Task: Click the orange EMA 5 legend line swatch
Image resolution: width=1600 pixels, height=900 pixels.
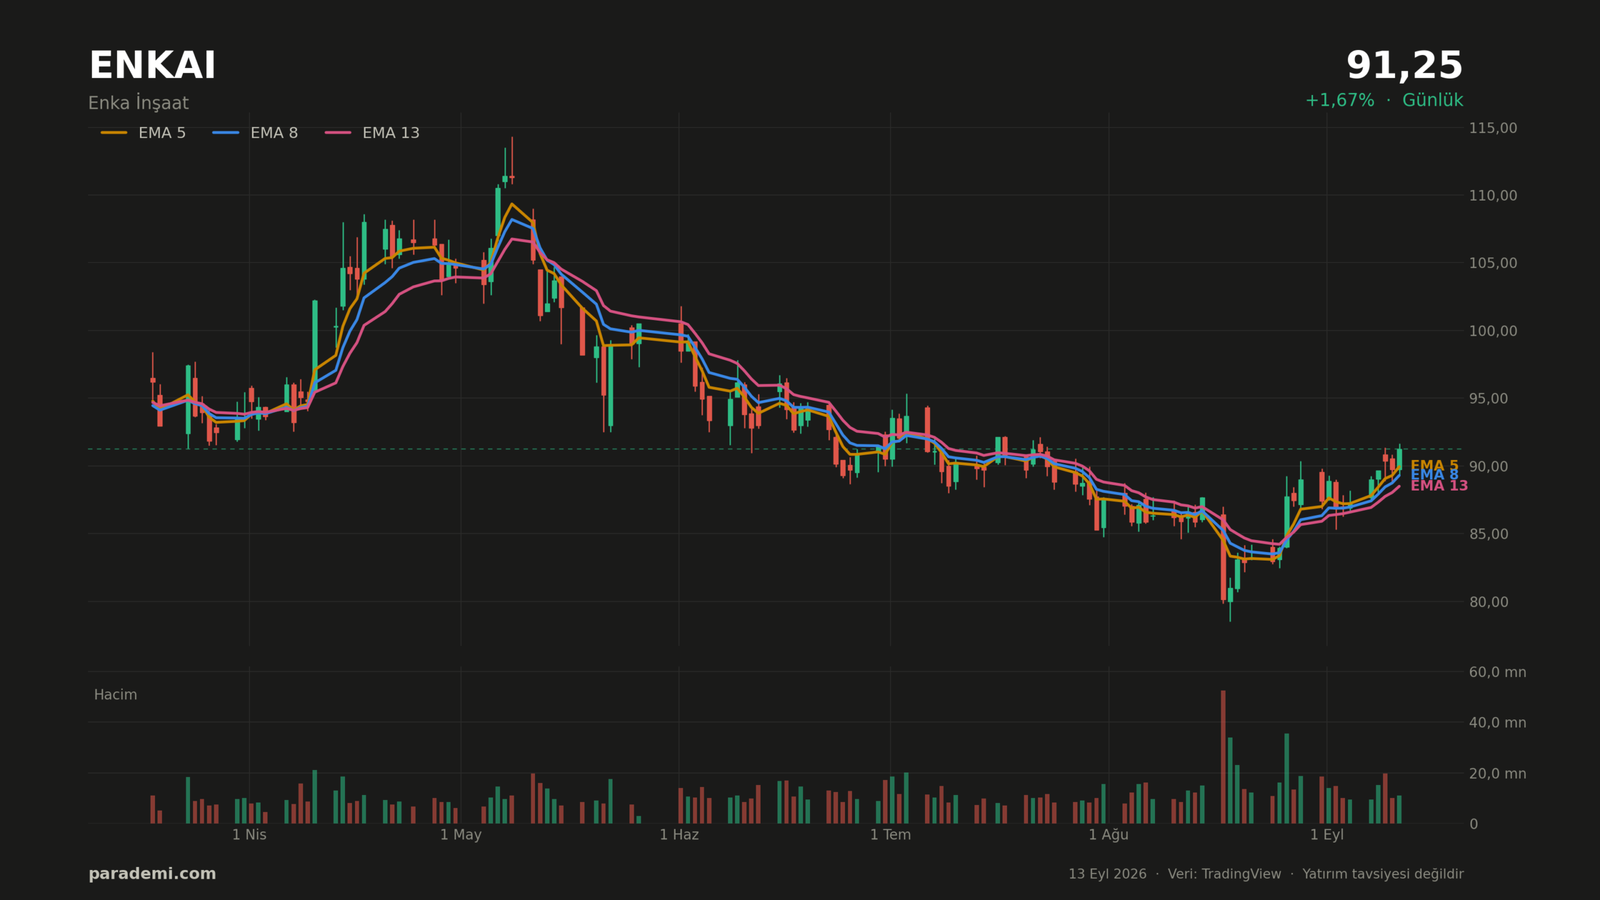Action: [114, 133]
